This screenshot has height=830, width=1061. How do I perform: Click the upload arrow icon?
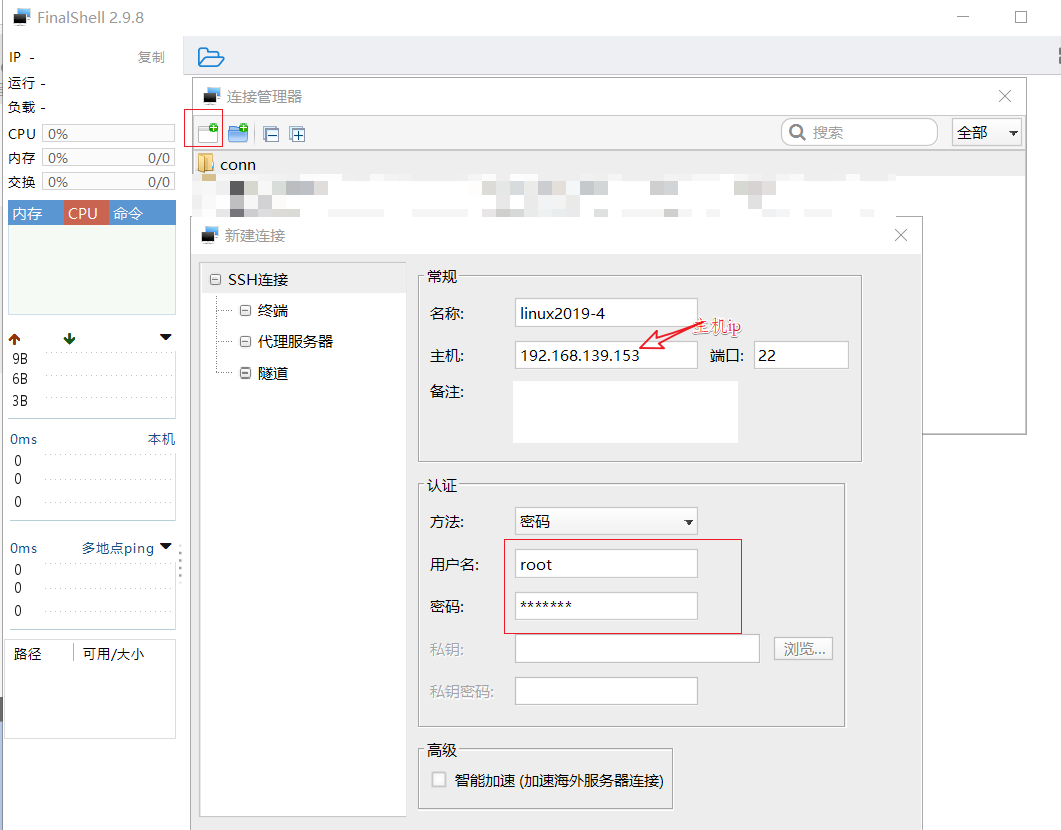[14, 339]
